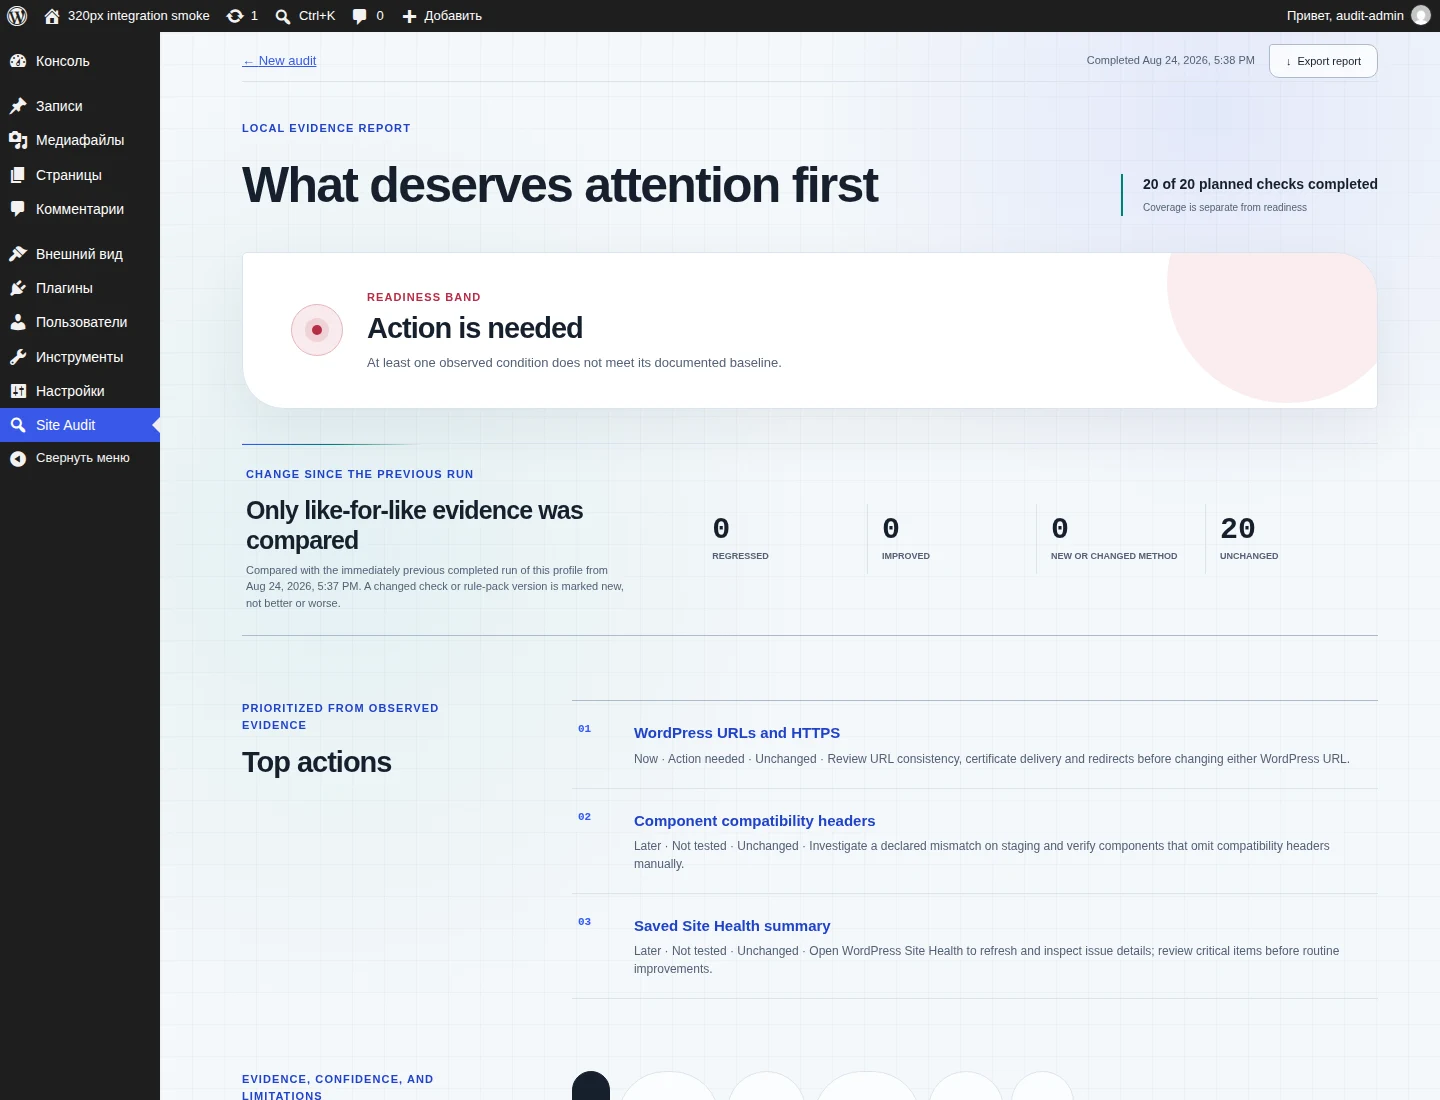Open Плагины plug icon
This screenshot has height=1100, width=1440.
pos(18,288)
